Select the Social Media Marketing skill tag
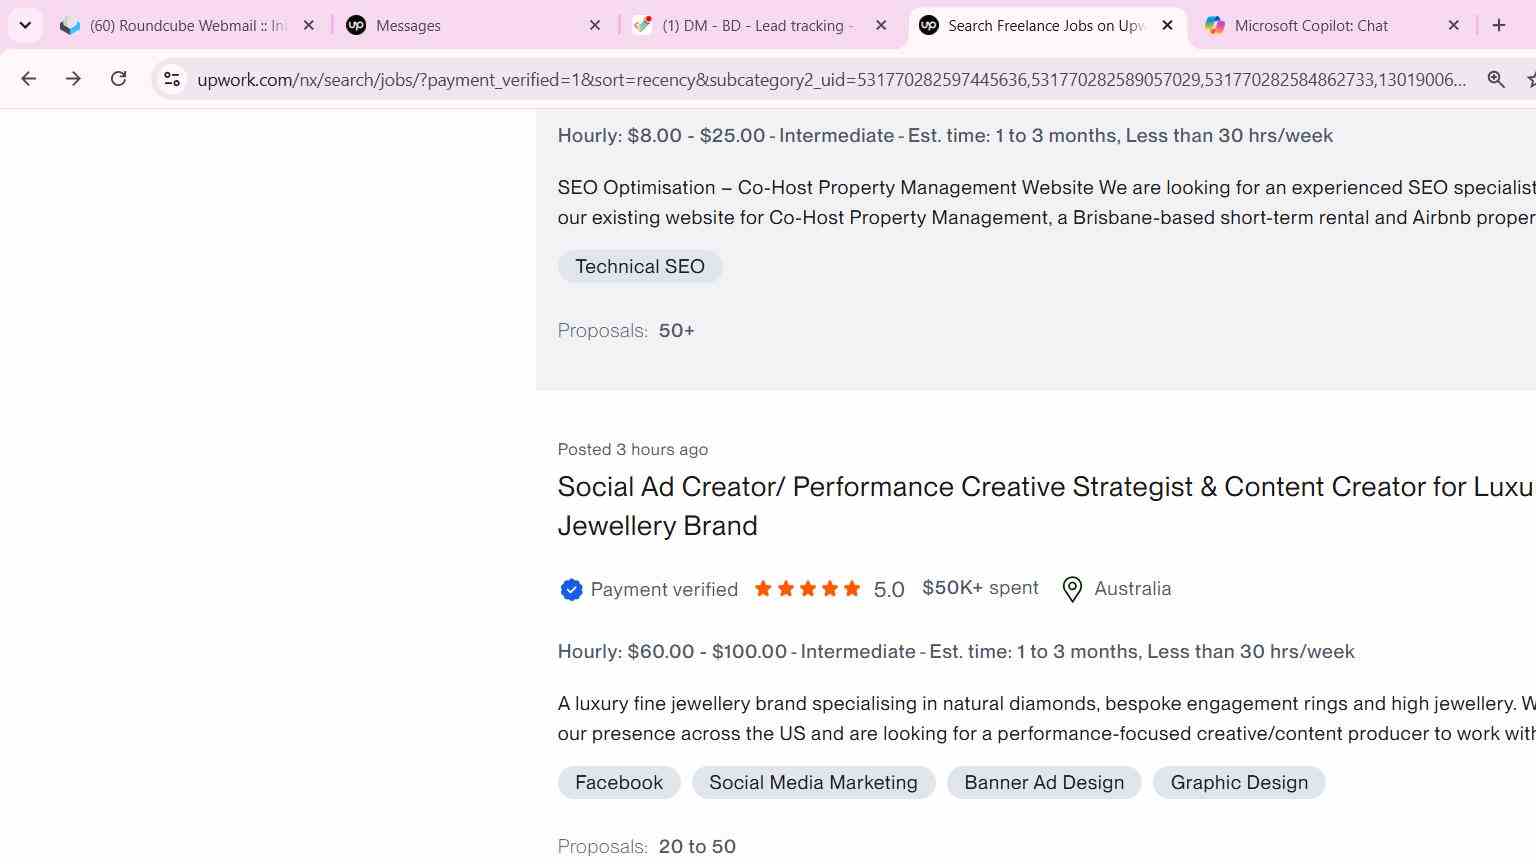 click(x=813, y=783)
